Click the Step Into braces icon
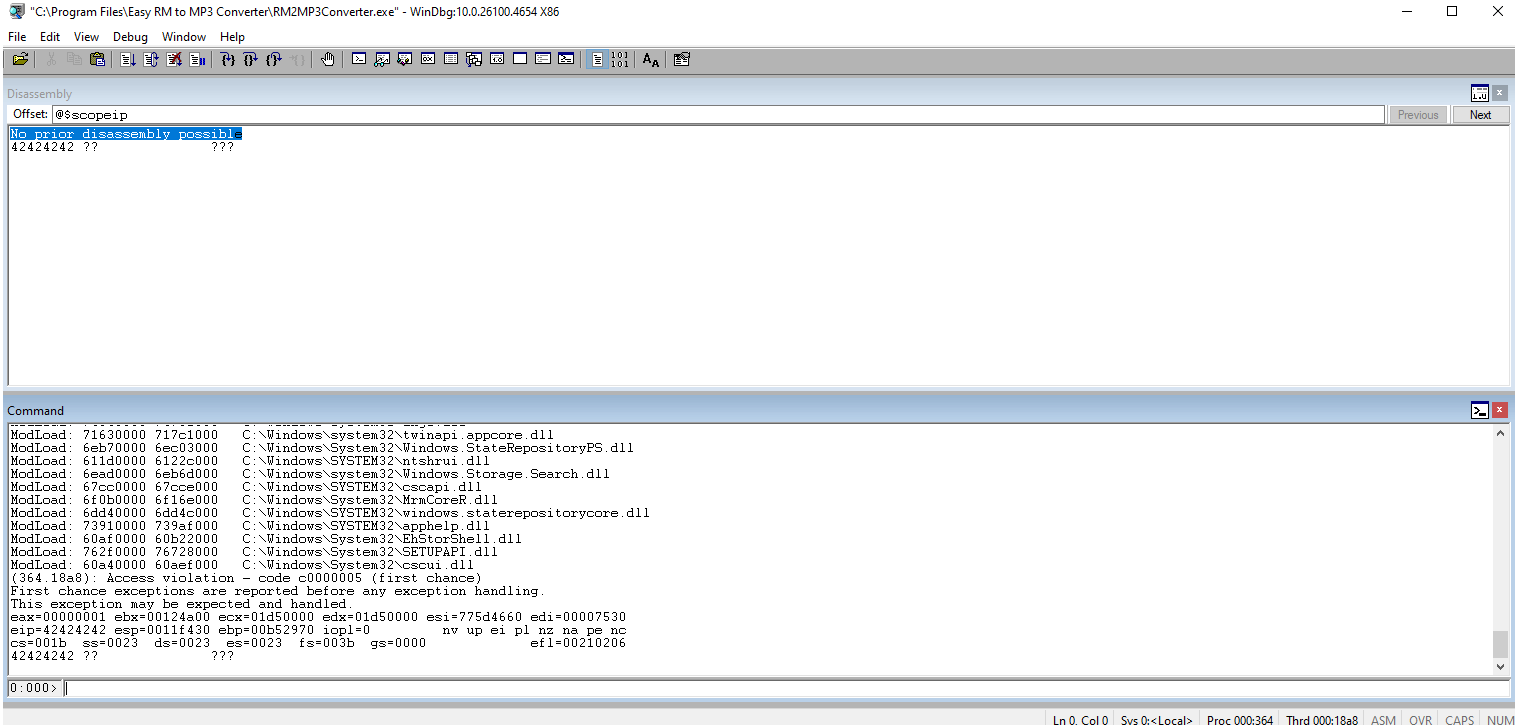 pos(227,60)
